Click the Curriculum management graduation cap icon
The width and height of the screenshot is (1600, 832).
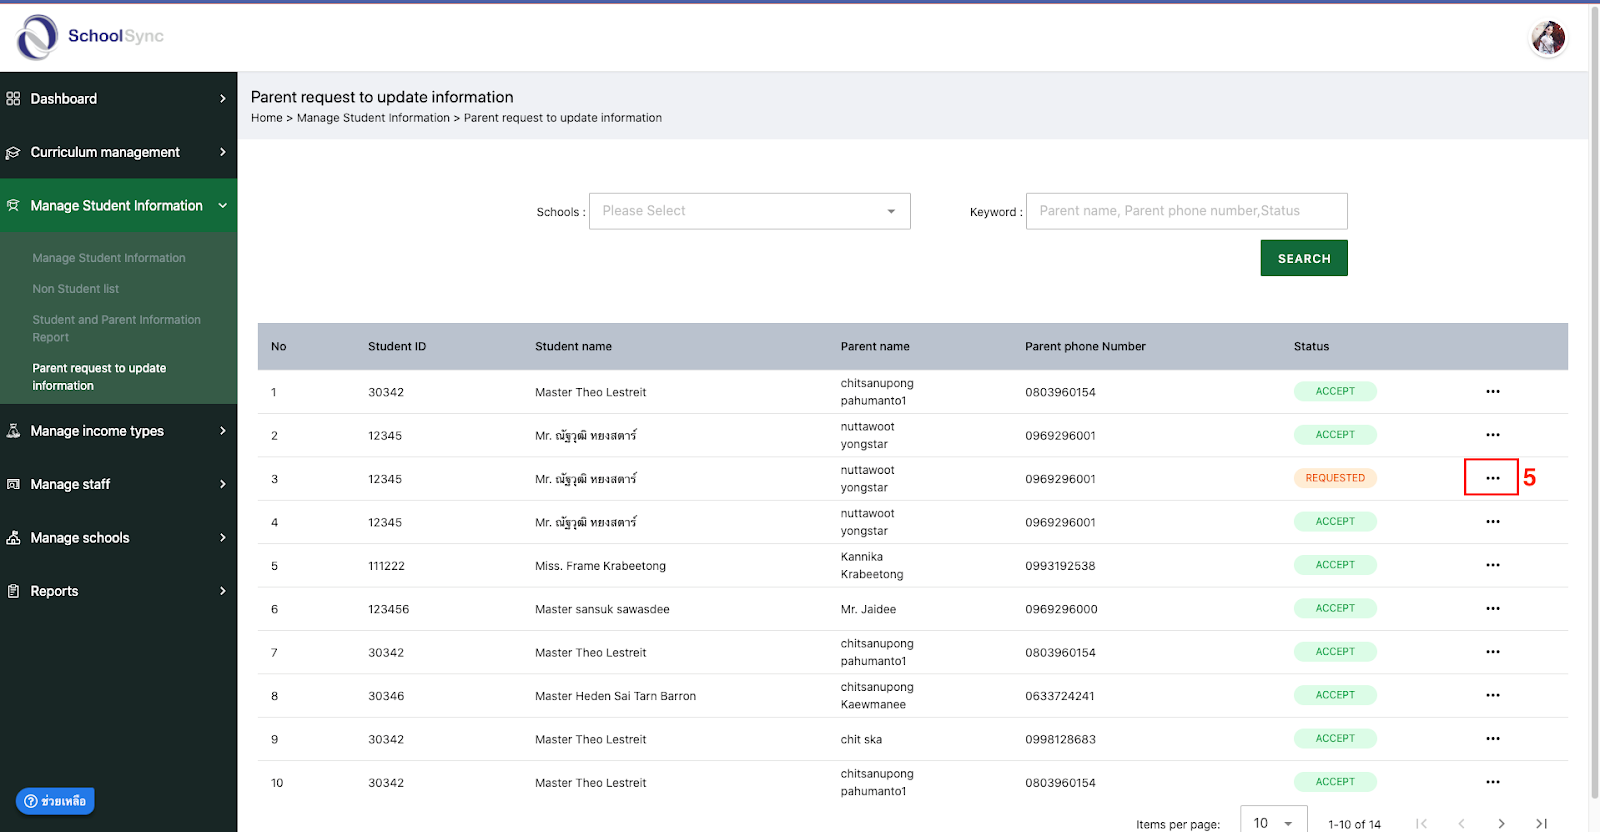[x=13, y=152]
